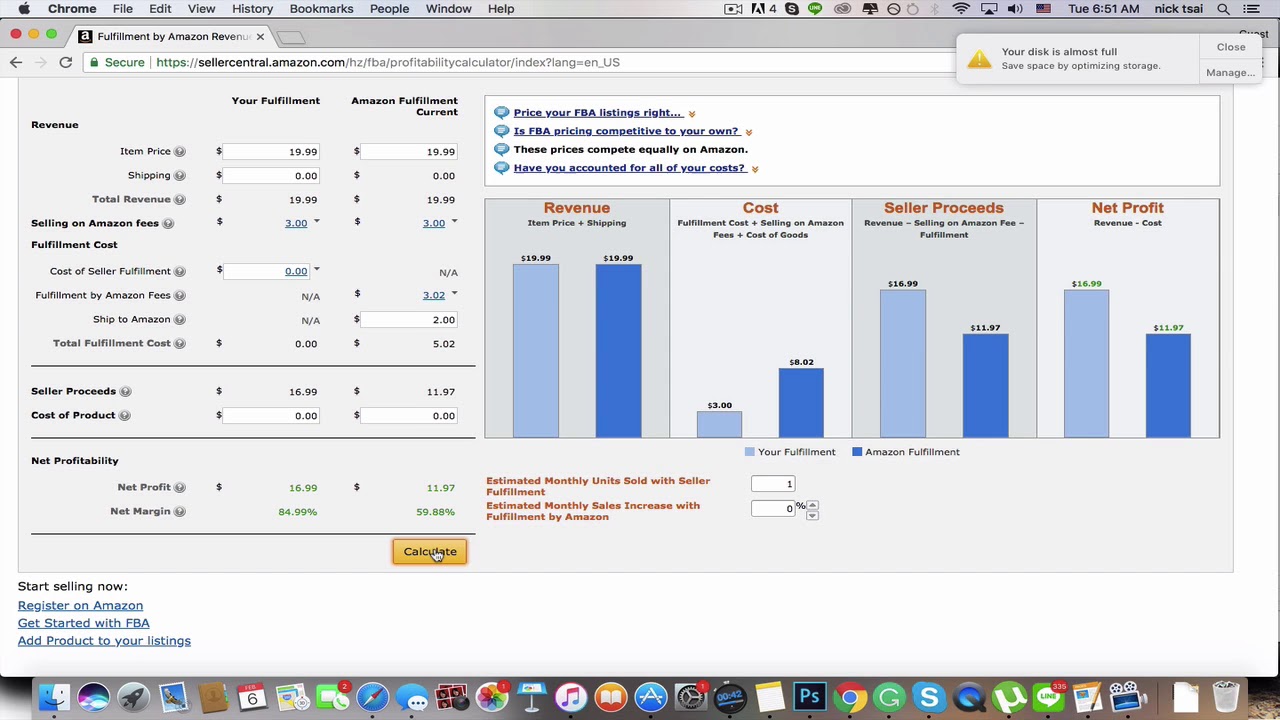Viewport: 1280px width, 720px height.
Task: Click the Calculate button
Action: (x=430, y=552)
